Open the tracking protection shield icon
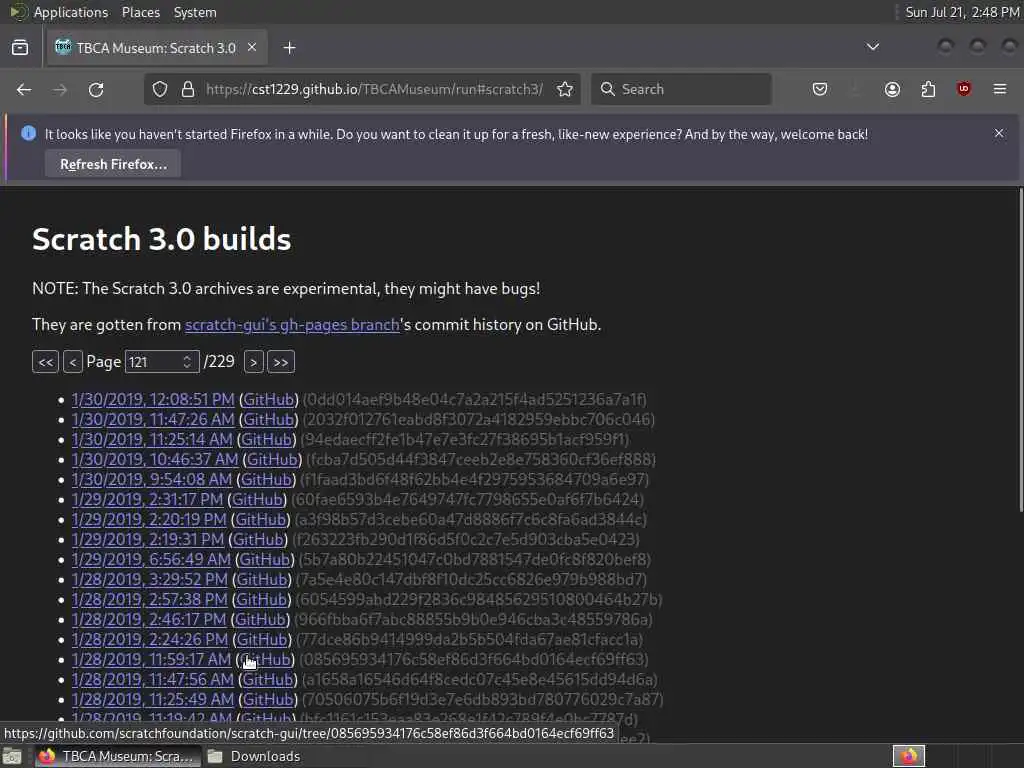Viewport: 1024px width, 768px height. coord(160,89)
